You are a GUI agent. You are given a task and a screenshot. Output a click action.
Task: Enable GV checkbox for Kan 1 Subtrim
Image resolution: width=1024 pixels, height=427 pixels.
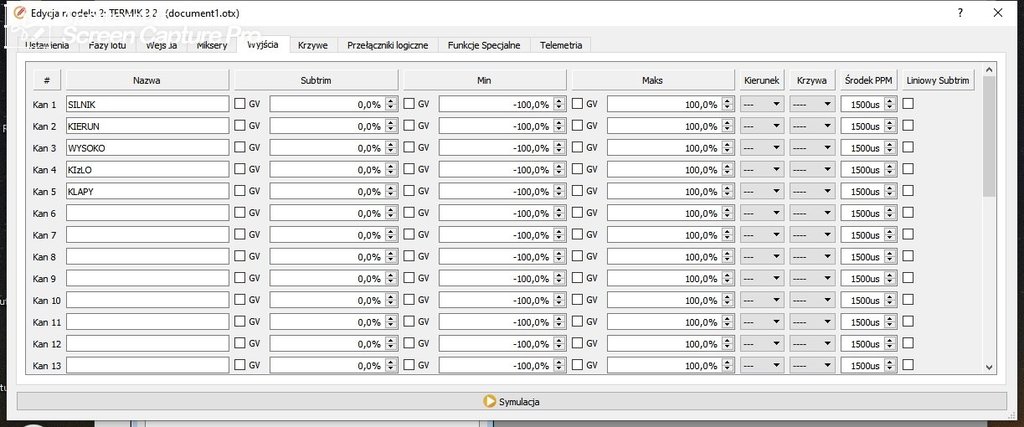pyautogui.click(x=240, y=104)
